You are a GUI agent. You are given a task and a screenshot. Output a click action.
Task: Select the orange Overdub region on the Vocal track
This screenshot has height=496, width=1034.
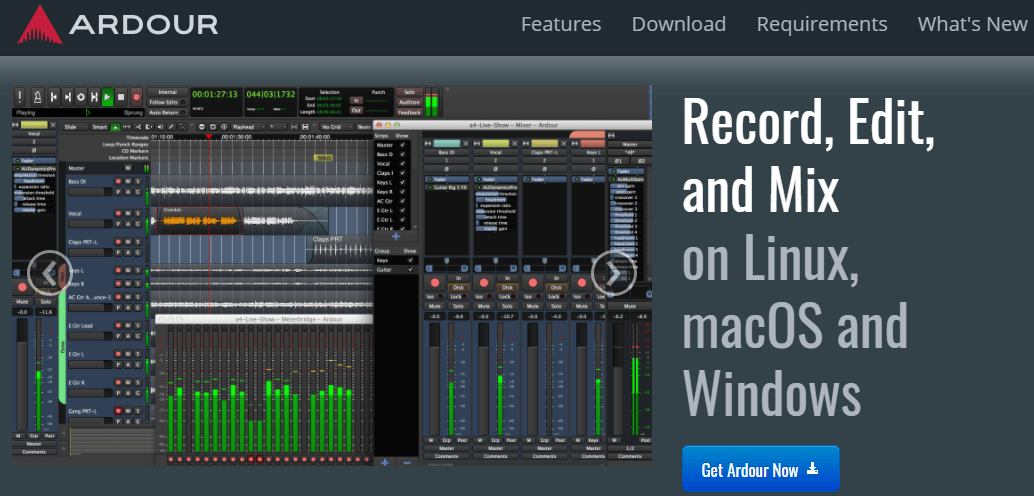198,223
